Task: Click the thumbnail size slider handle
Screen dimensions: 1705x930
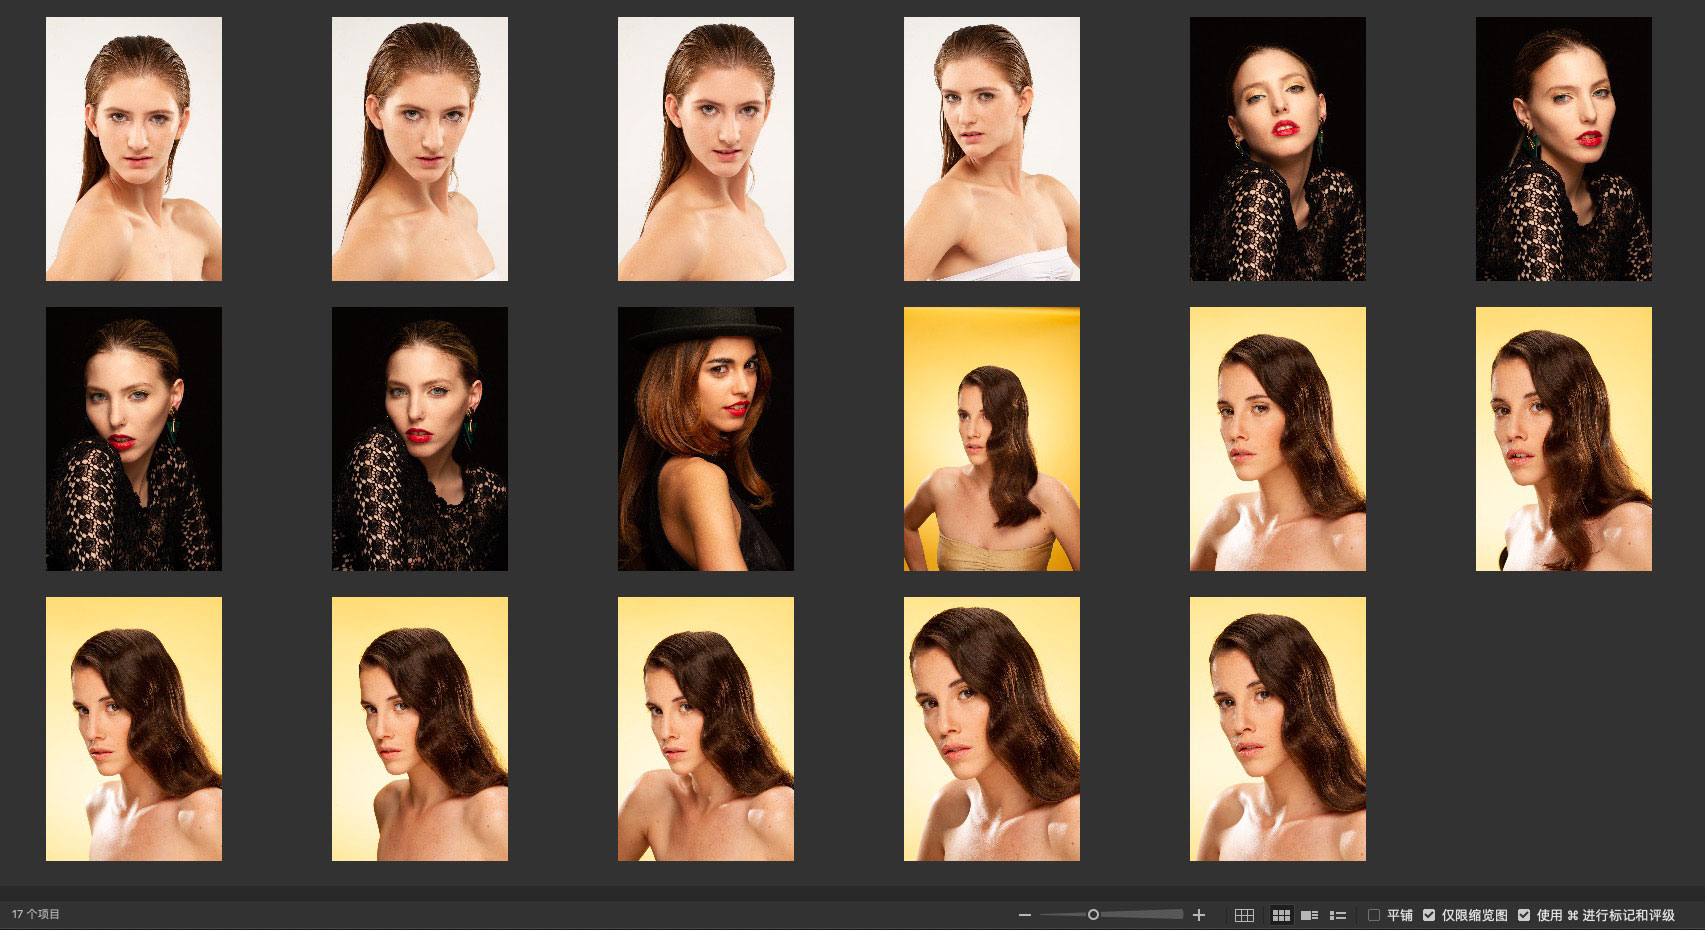Action: click(x=1093, y=915)
